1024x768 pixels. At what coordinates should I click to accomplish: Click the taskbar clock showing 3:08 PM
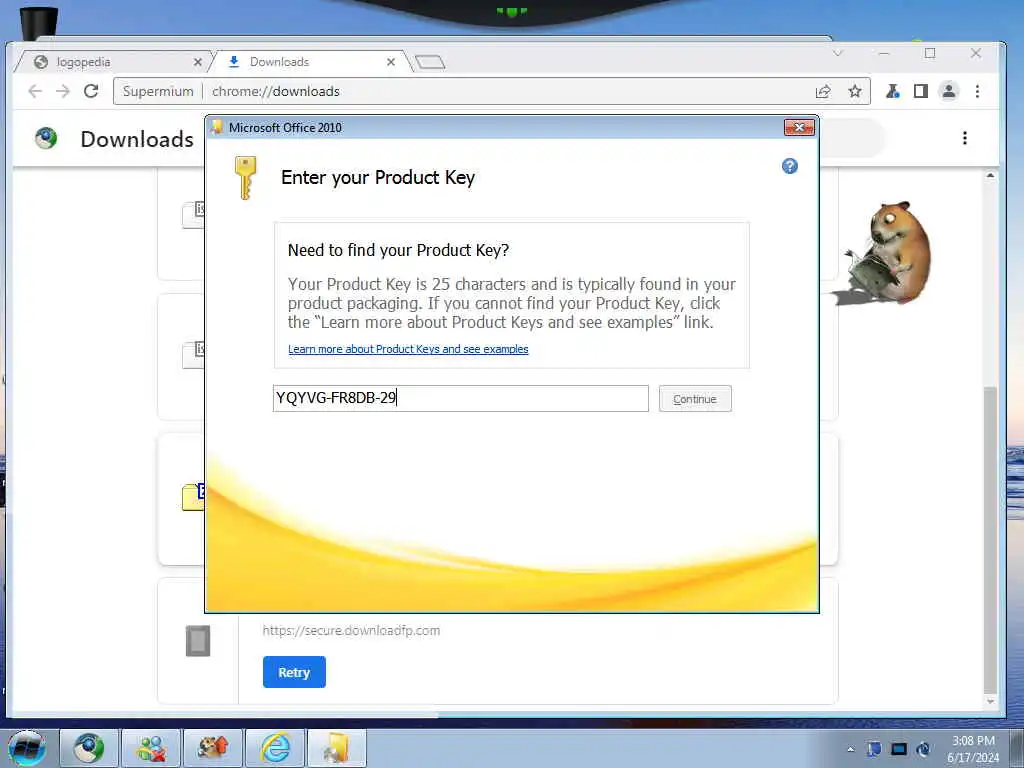coord(973,749)
